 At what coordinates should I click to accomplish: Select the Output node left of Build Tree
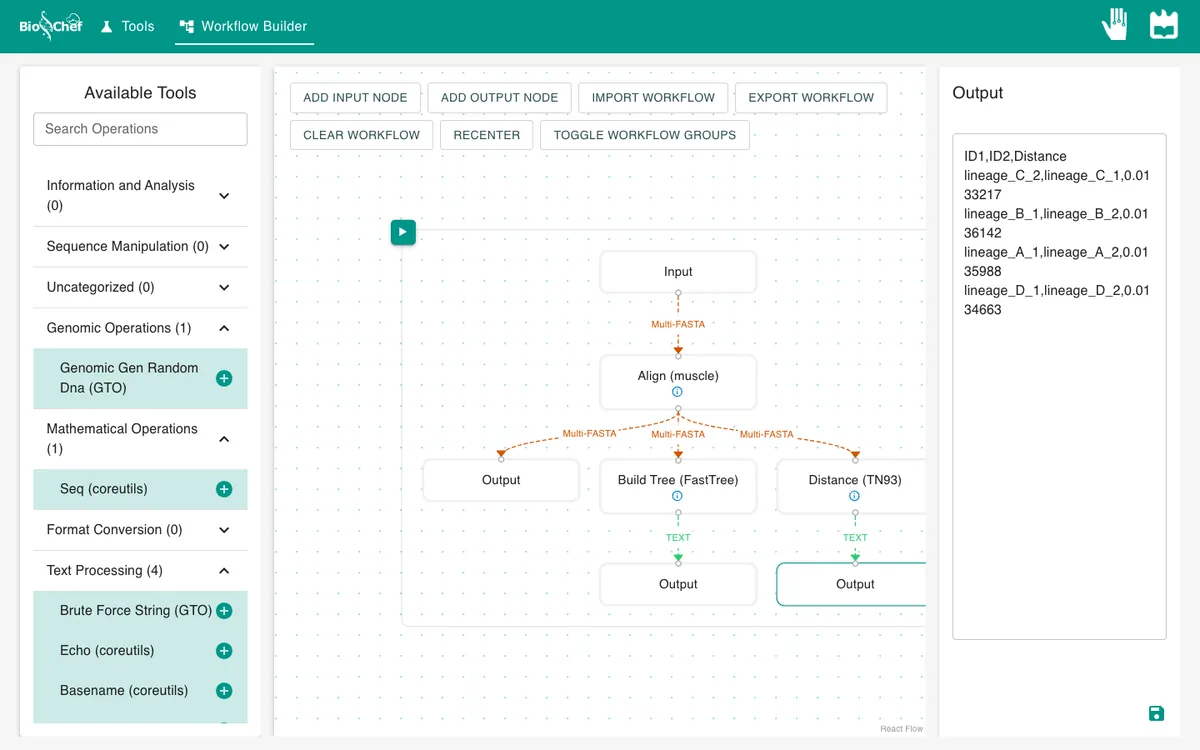click(x=501, y=480)
